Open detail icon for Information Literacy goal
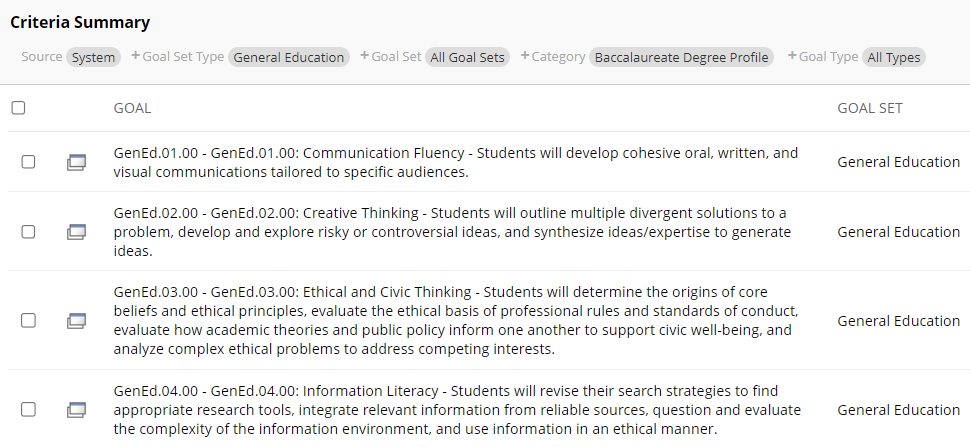 point(76,410)
